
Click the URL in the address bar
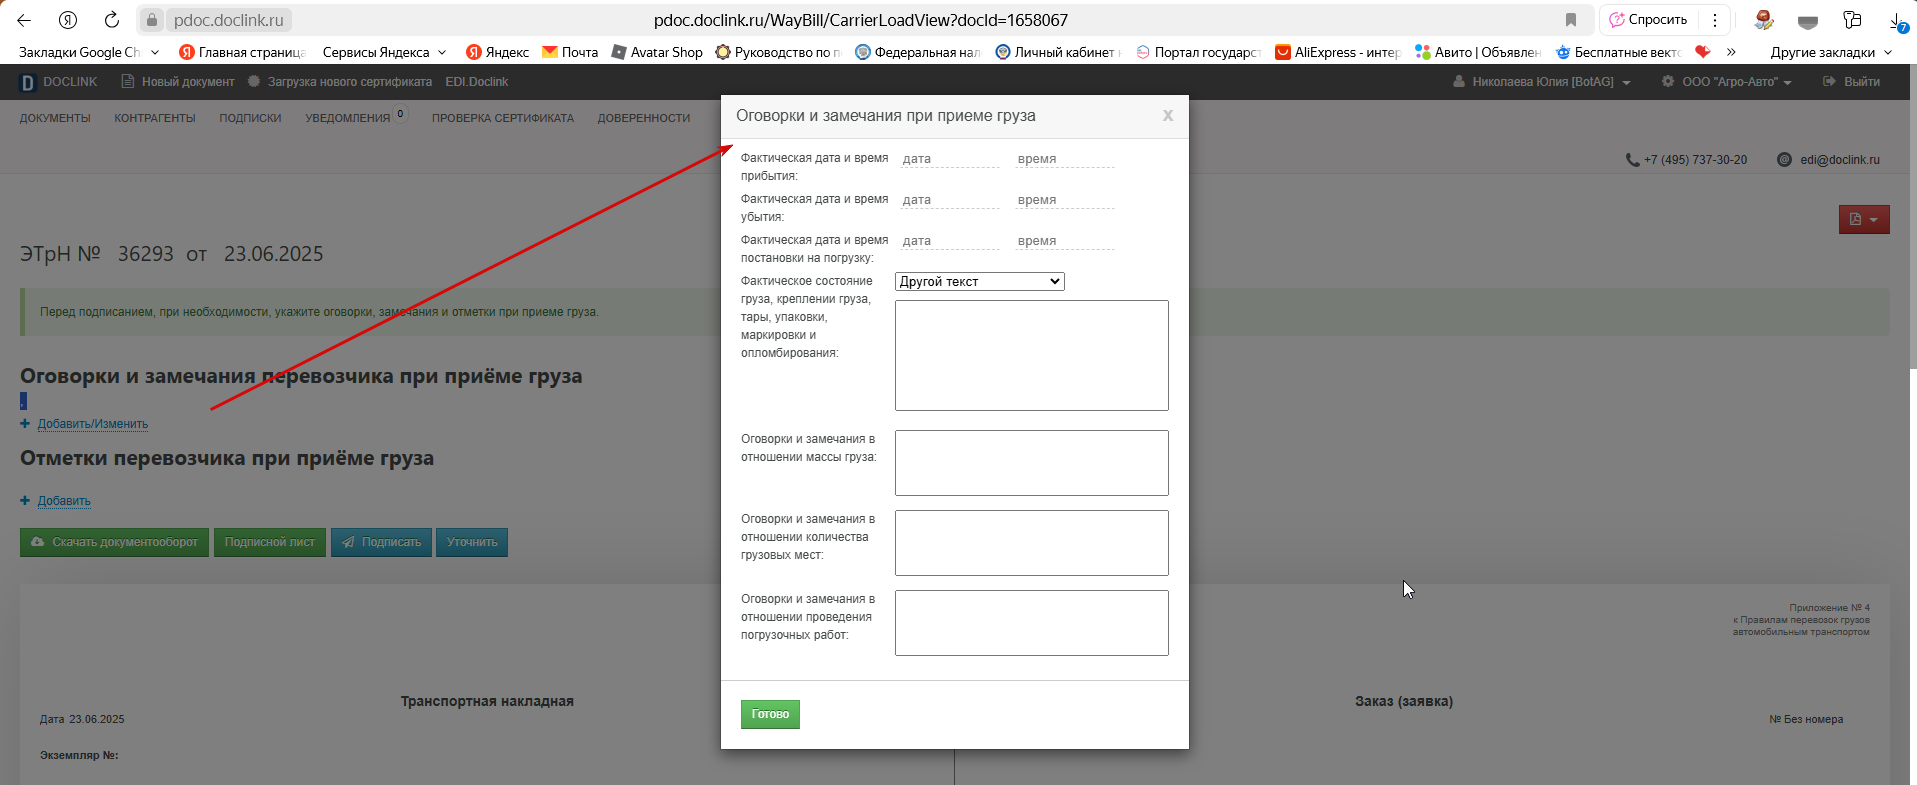(860, 20)
